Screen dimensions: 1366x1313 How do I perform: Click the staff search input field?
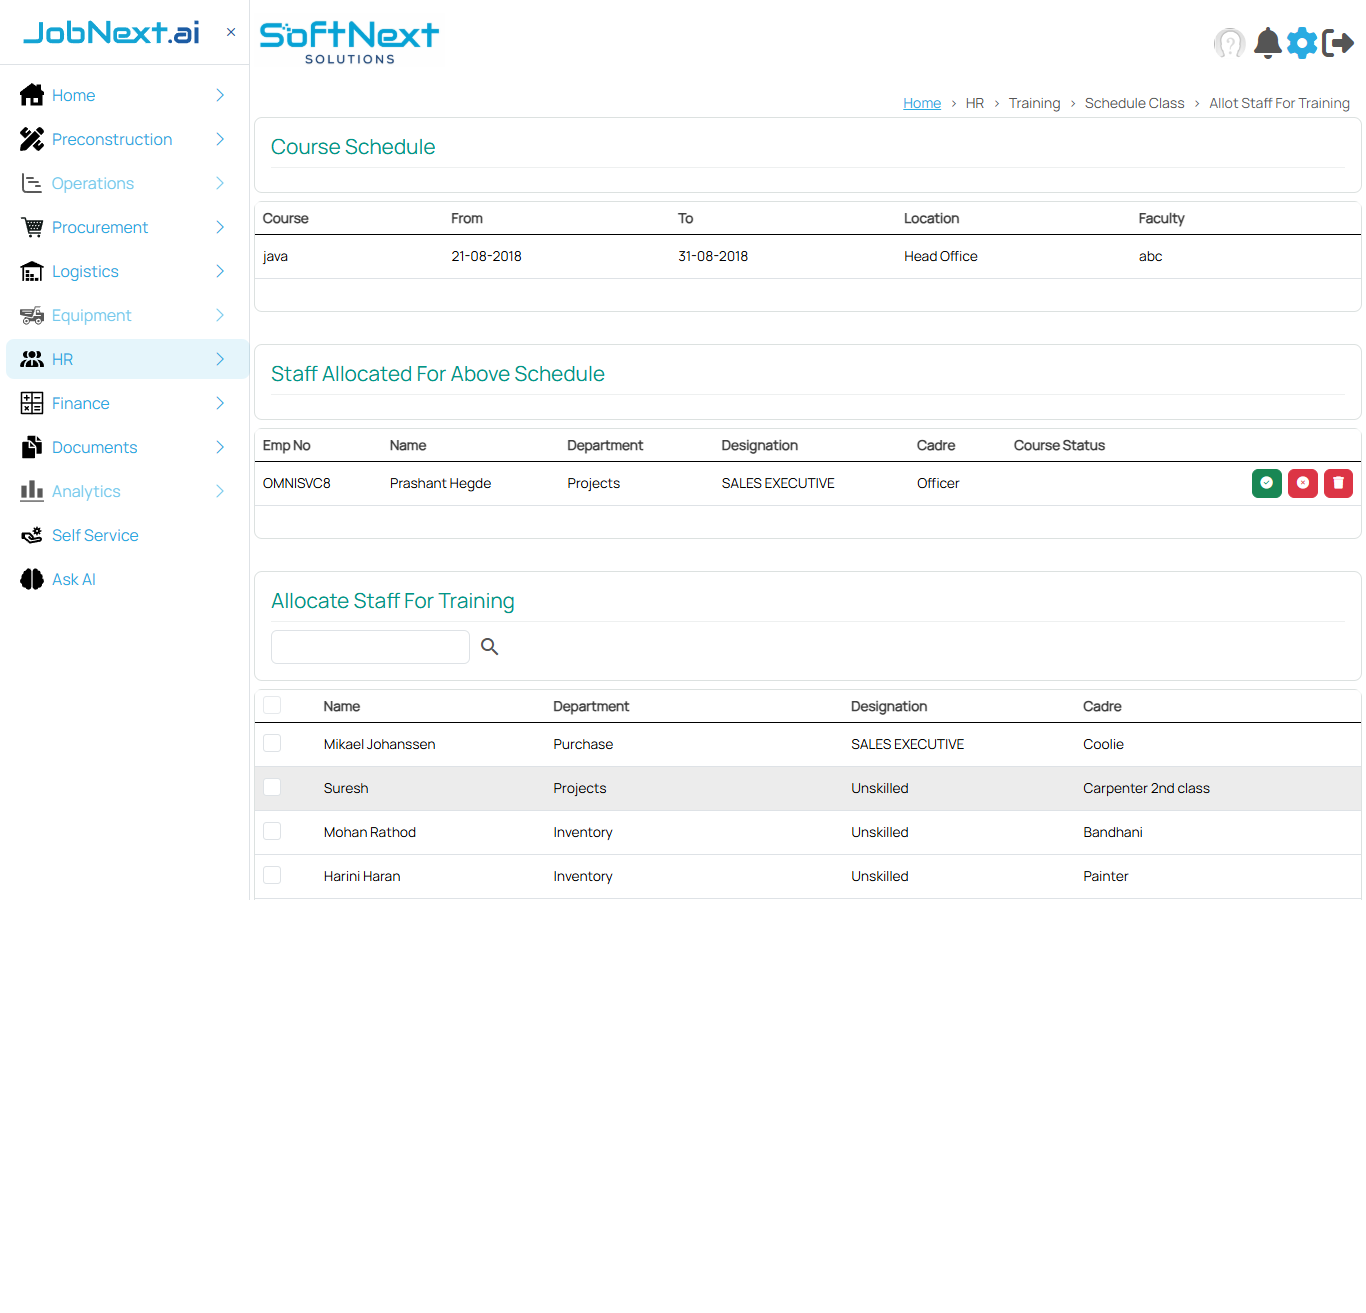pos(369,646)
